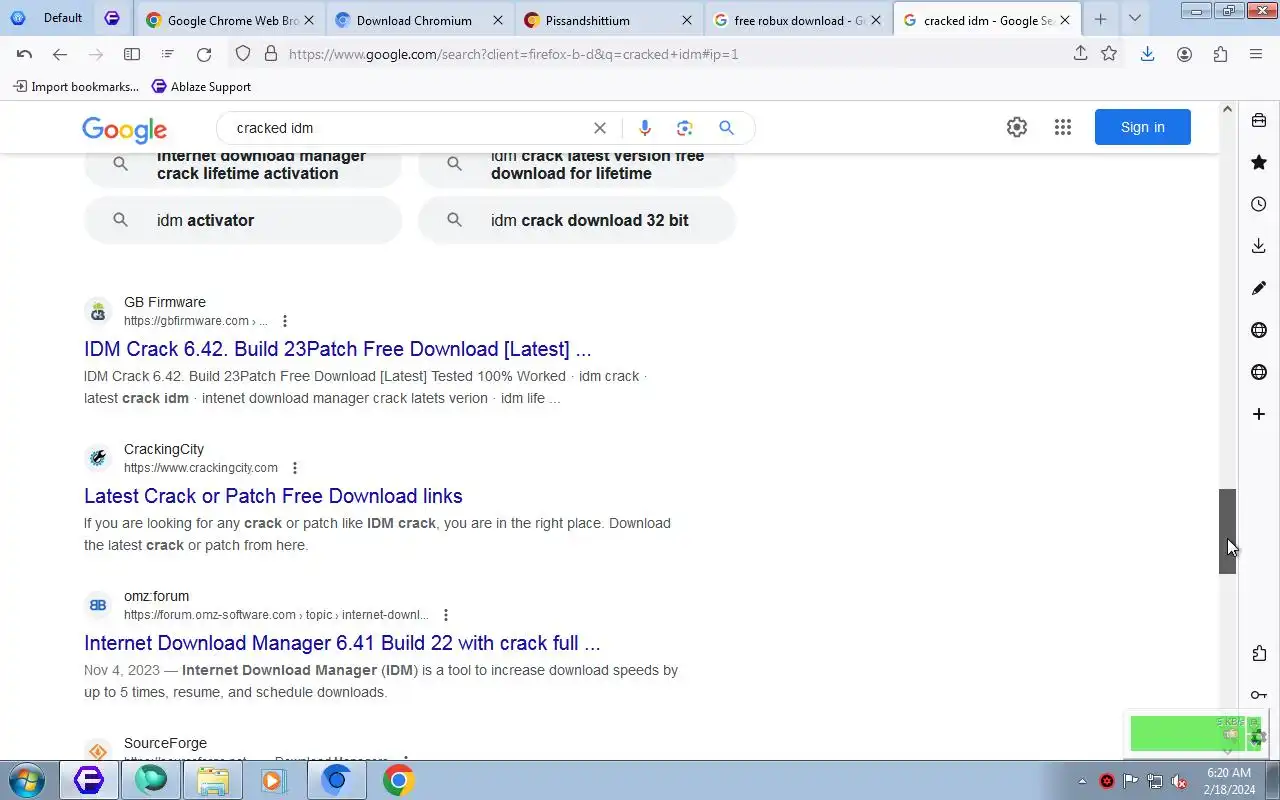The height and width of the screenshot is (800, 1280).
Task: Show hidden system tray icons
Action: [x=1082, y=781]
